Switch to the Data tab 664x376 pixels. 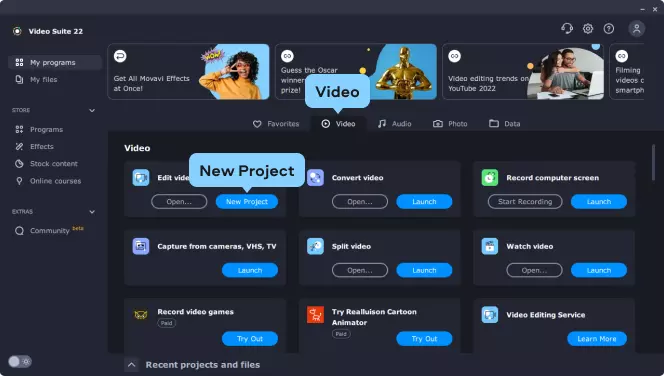505,124
